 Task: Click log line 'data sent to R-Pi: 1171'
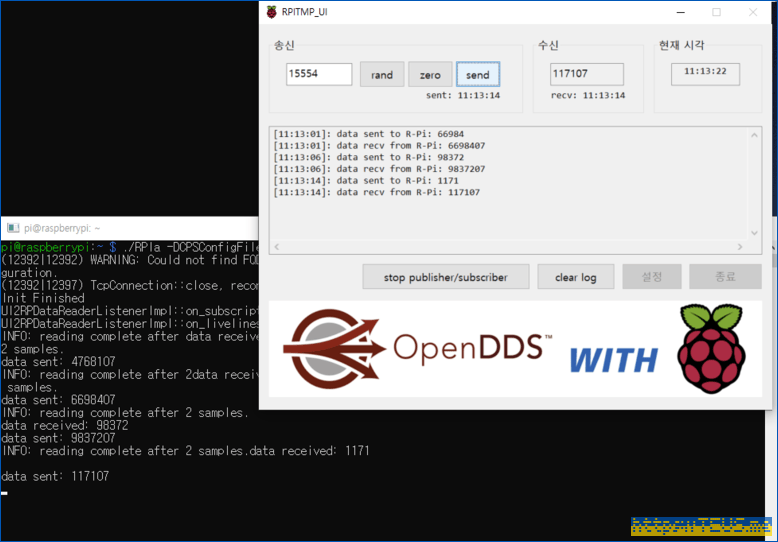[x=366, y=181]
